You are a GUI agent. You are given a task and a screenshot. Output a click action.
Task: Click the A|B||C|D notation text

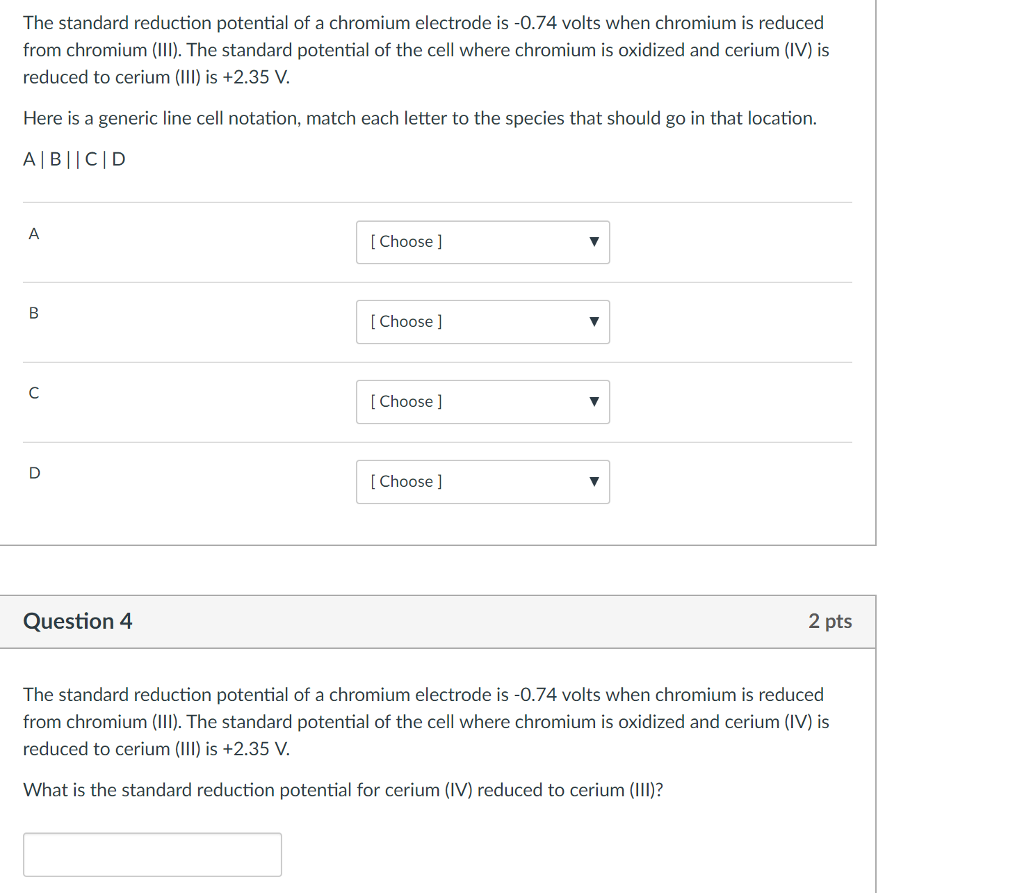[x=75, y=159]
